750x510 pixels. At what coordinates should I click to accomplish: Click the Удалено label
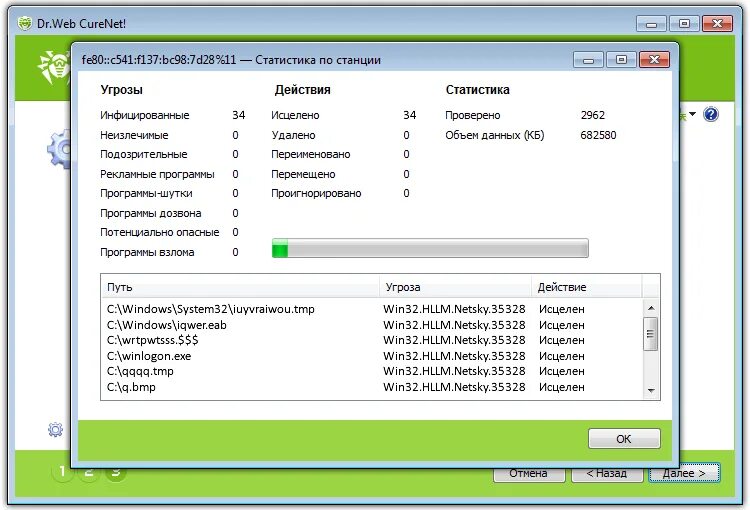click(293, 135)
